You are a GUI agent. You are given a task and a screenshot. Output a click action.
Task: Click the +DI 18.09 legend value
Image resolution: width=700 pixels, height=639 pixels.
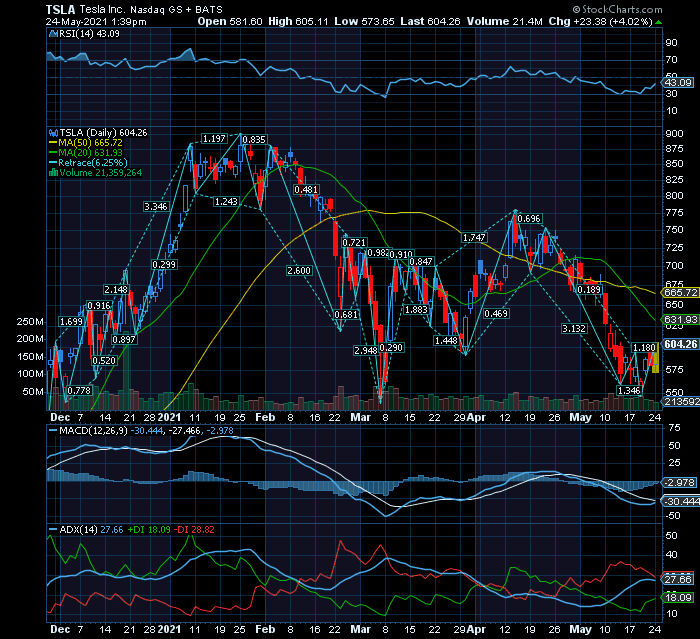(x=149, y=530)
